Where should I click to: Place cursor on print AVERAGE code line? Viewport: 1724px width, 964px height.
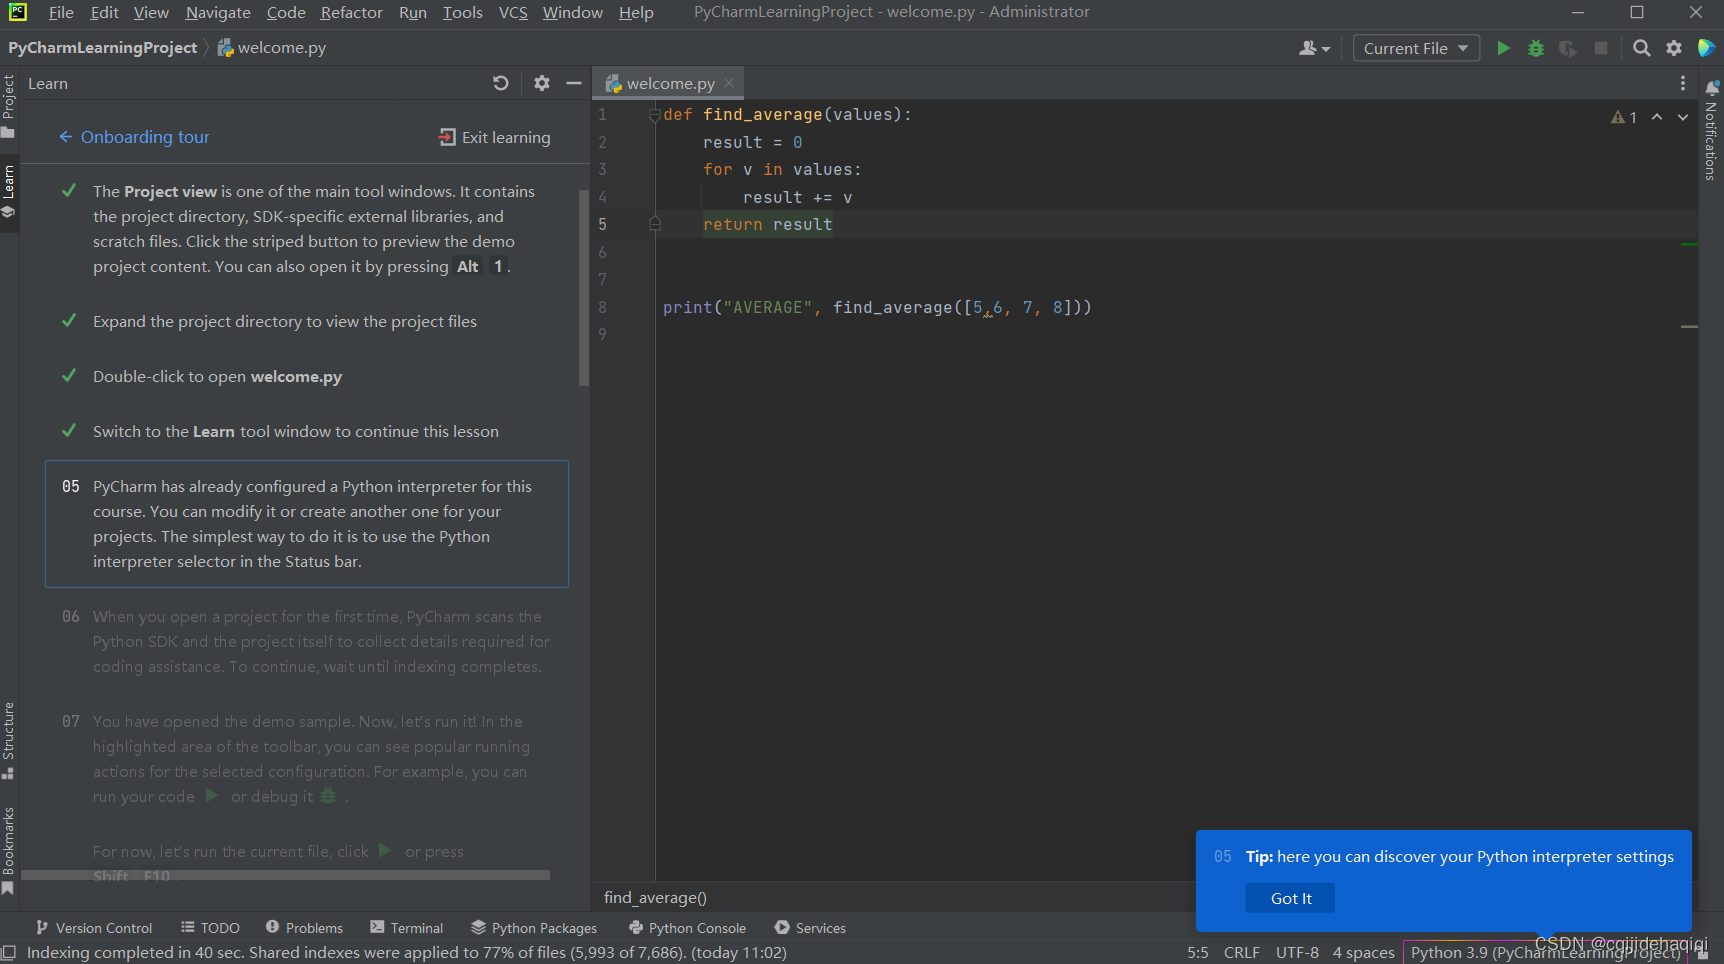click(877, 308)
